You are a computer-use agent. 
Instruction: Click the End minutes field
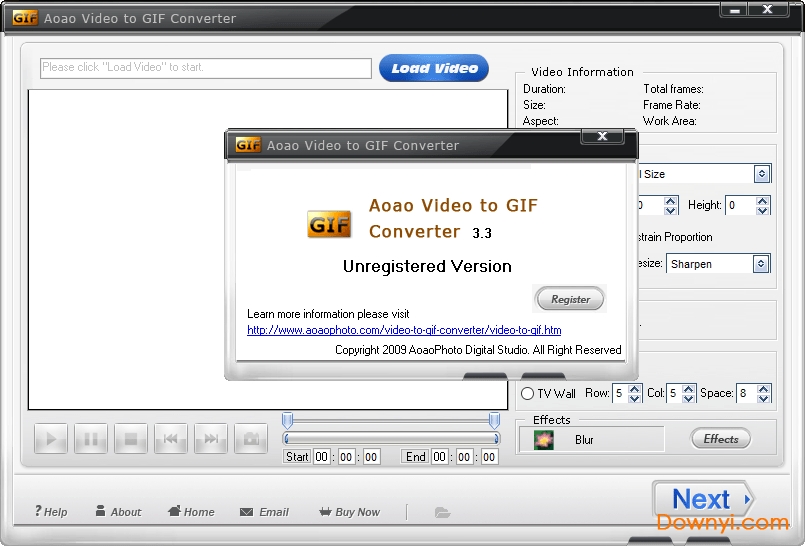click(465, 457)
